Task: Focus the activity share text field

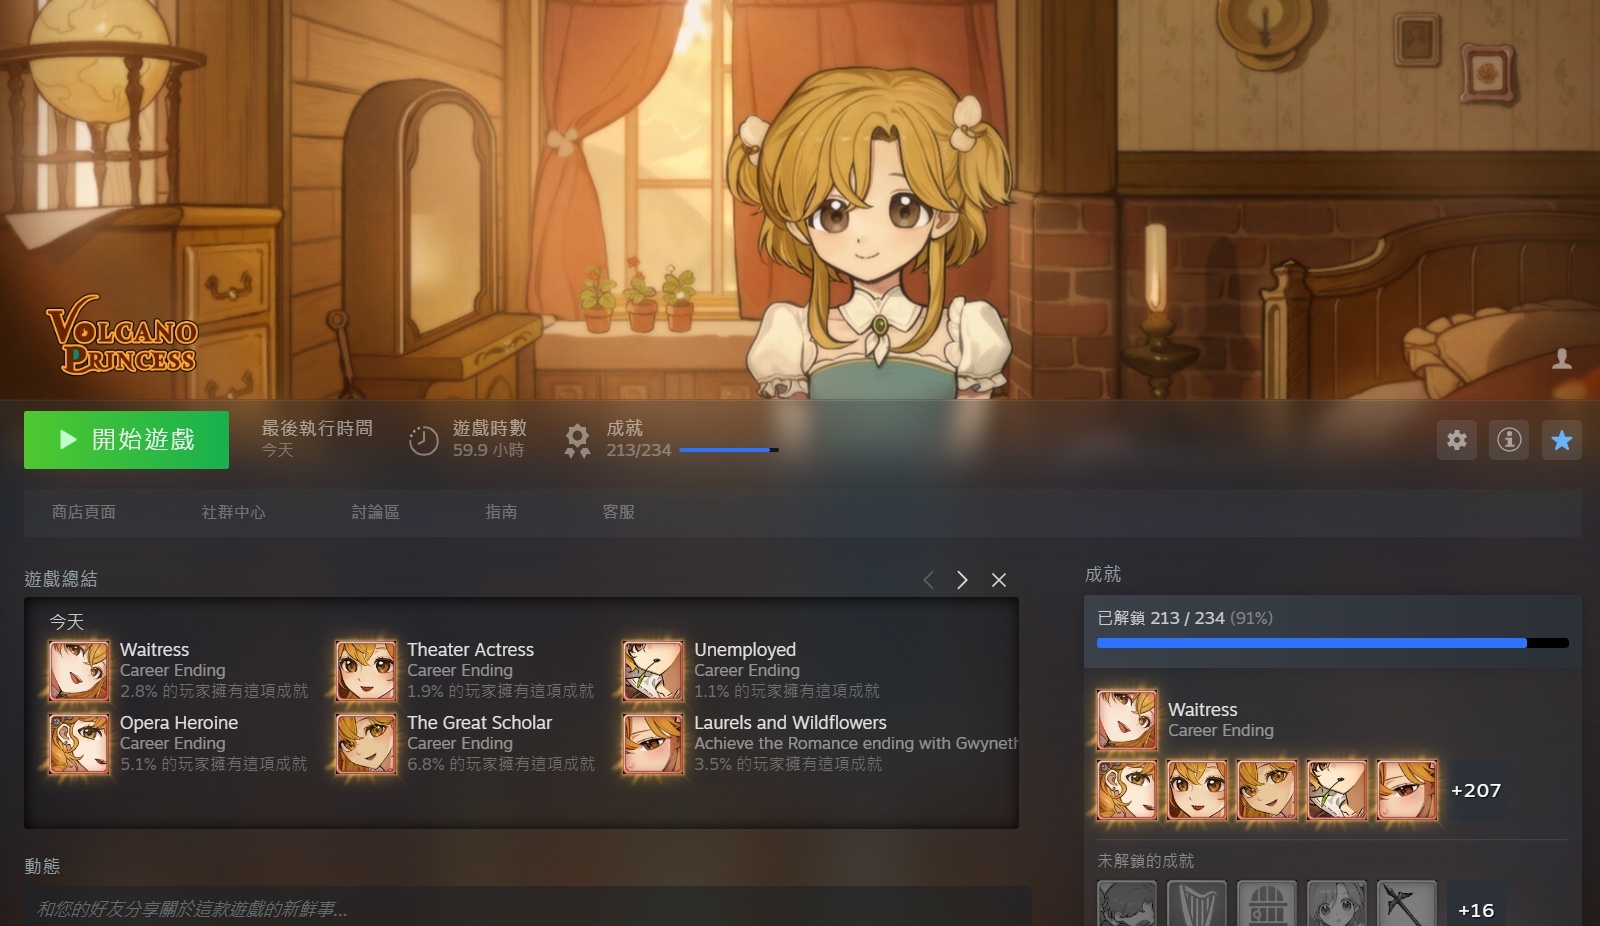Action: [x=528, y=909]
